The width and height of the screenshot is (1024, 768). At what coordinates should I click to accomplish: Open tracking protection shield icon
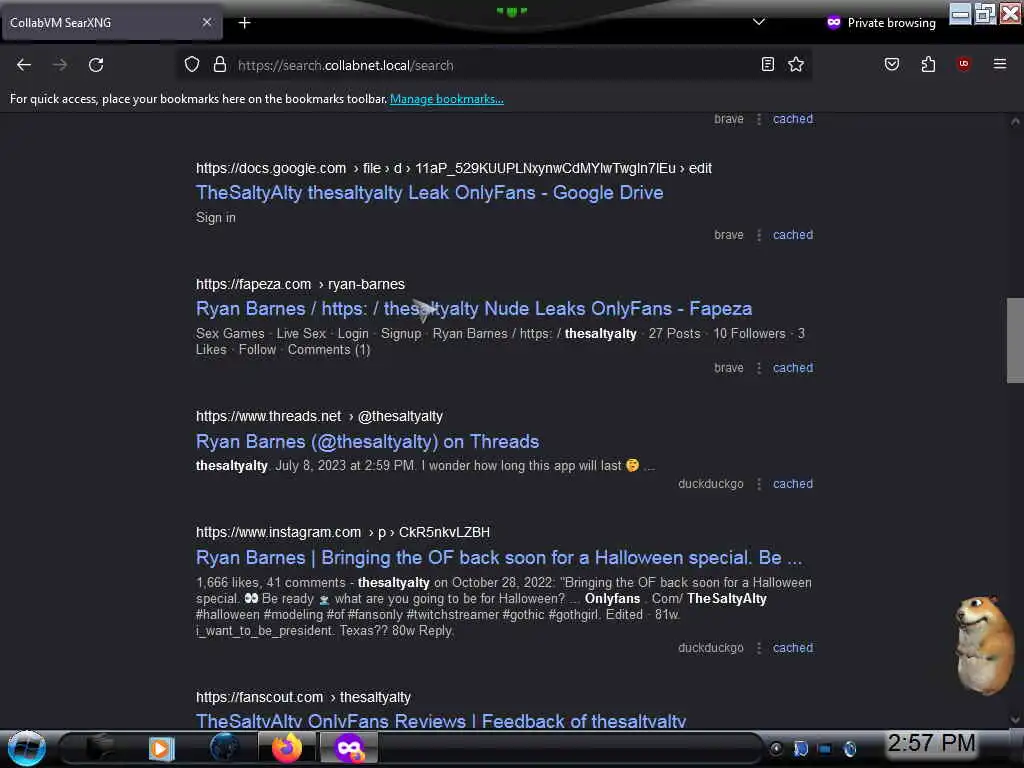tap(191, 65)
